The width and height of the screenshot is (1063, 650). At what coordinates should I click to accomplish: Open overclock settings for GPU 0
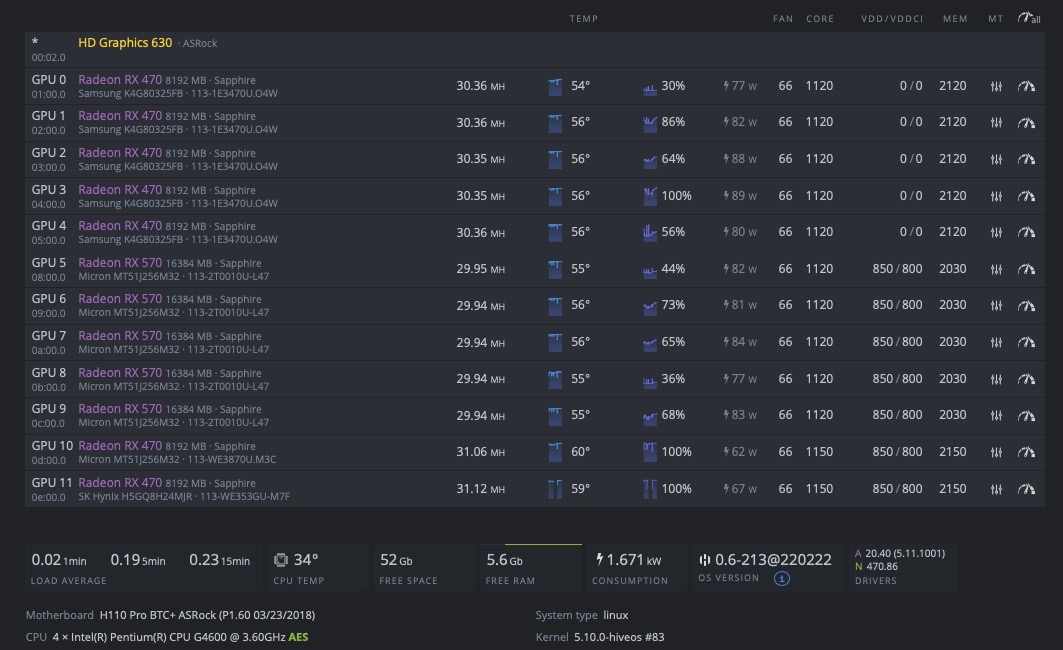pos(997,86)
